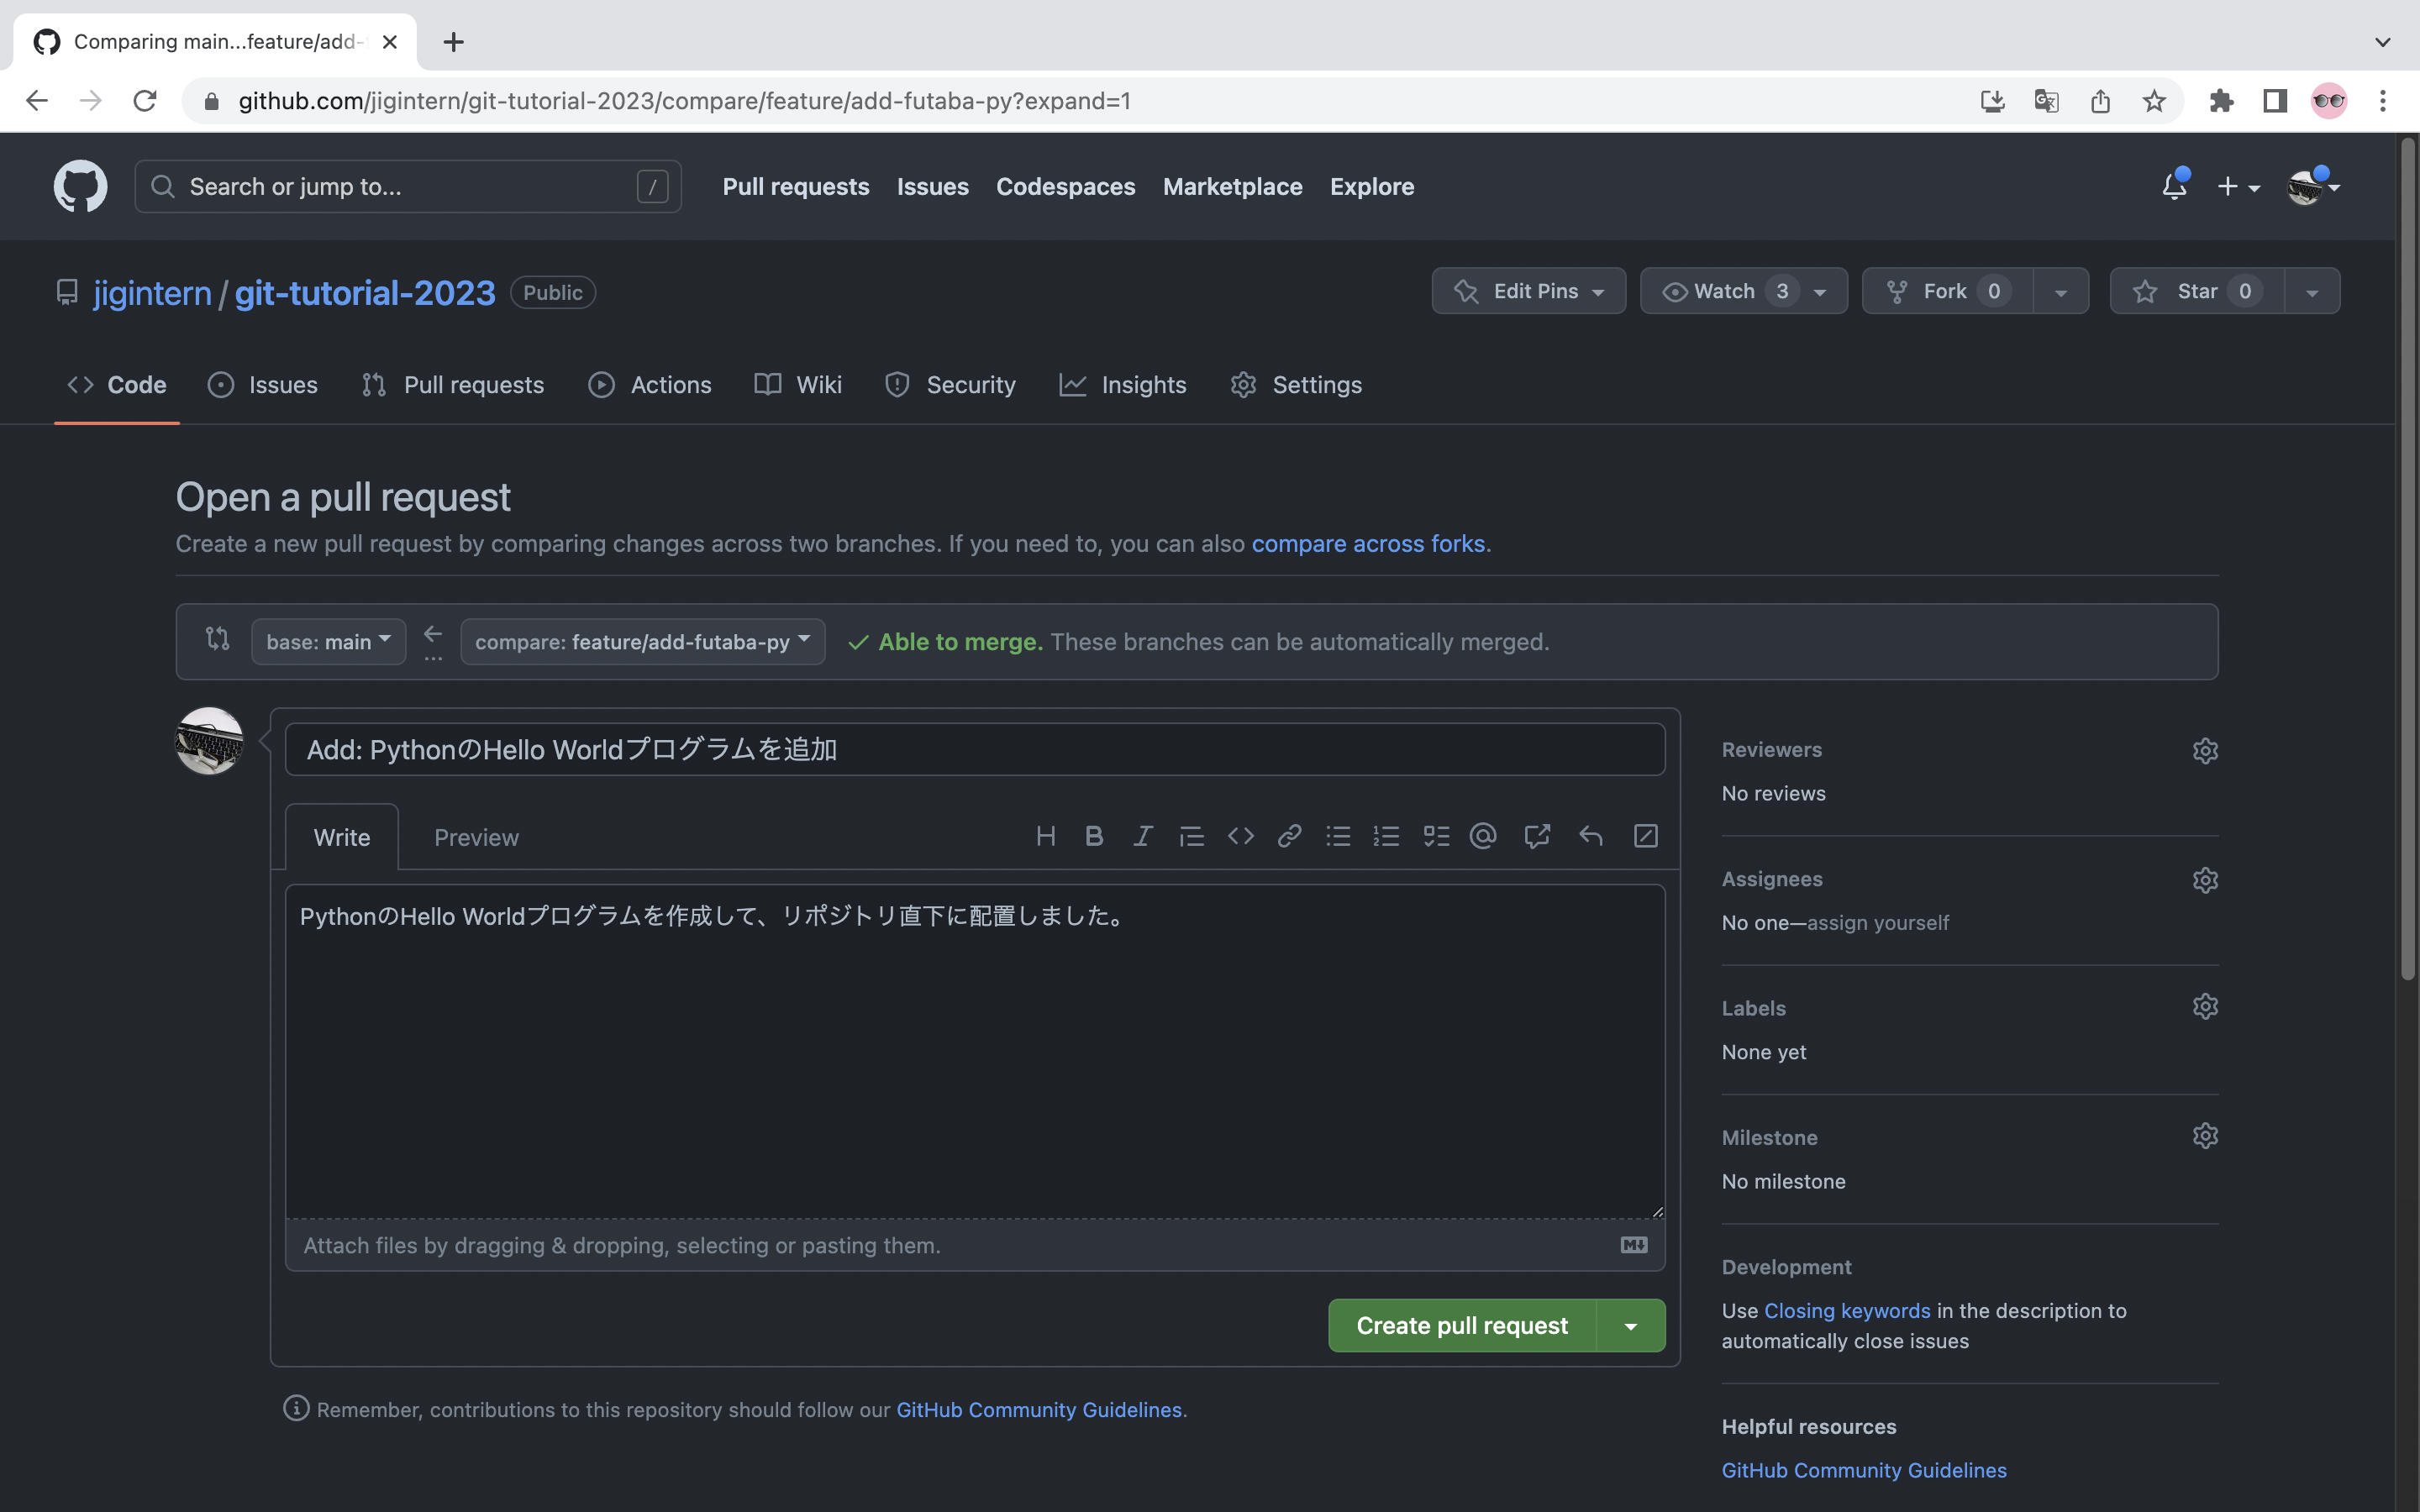Open the base: main branch dropdown
The image size is (2420, 1512).
[x=328, y=642]
